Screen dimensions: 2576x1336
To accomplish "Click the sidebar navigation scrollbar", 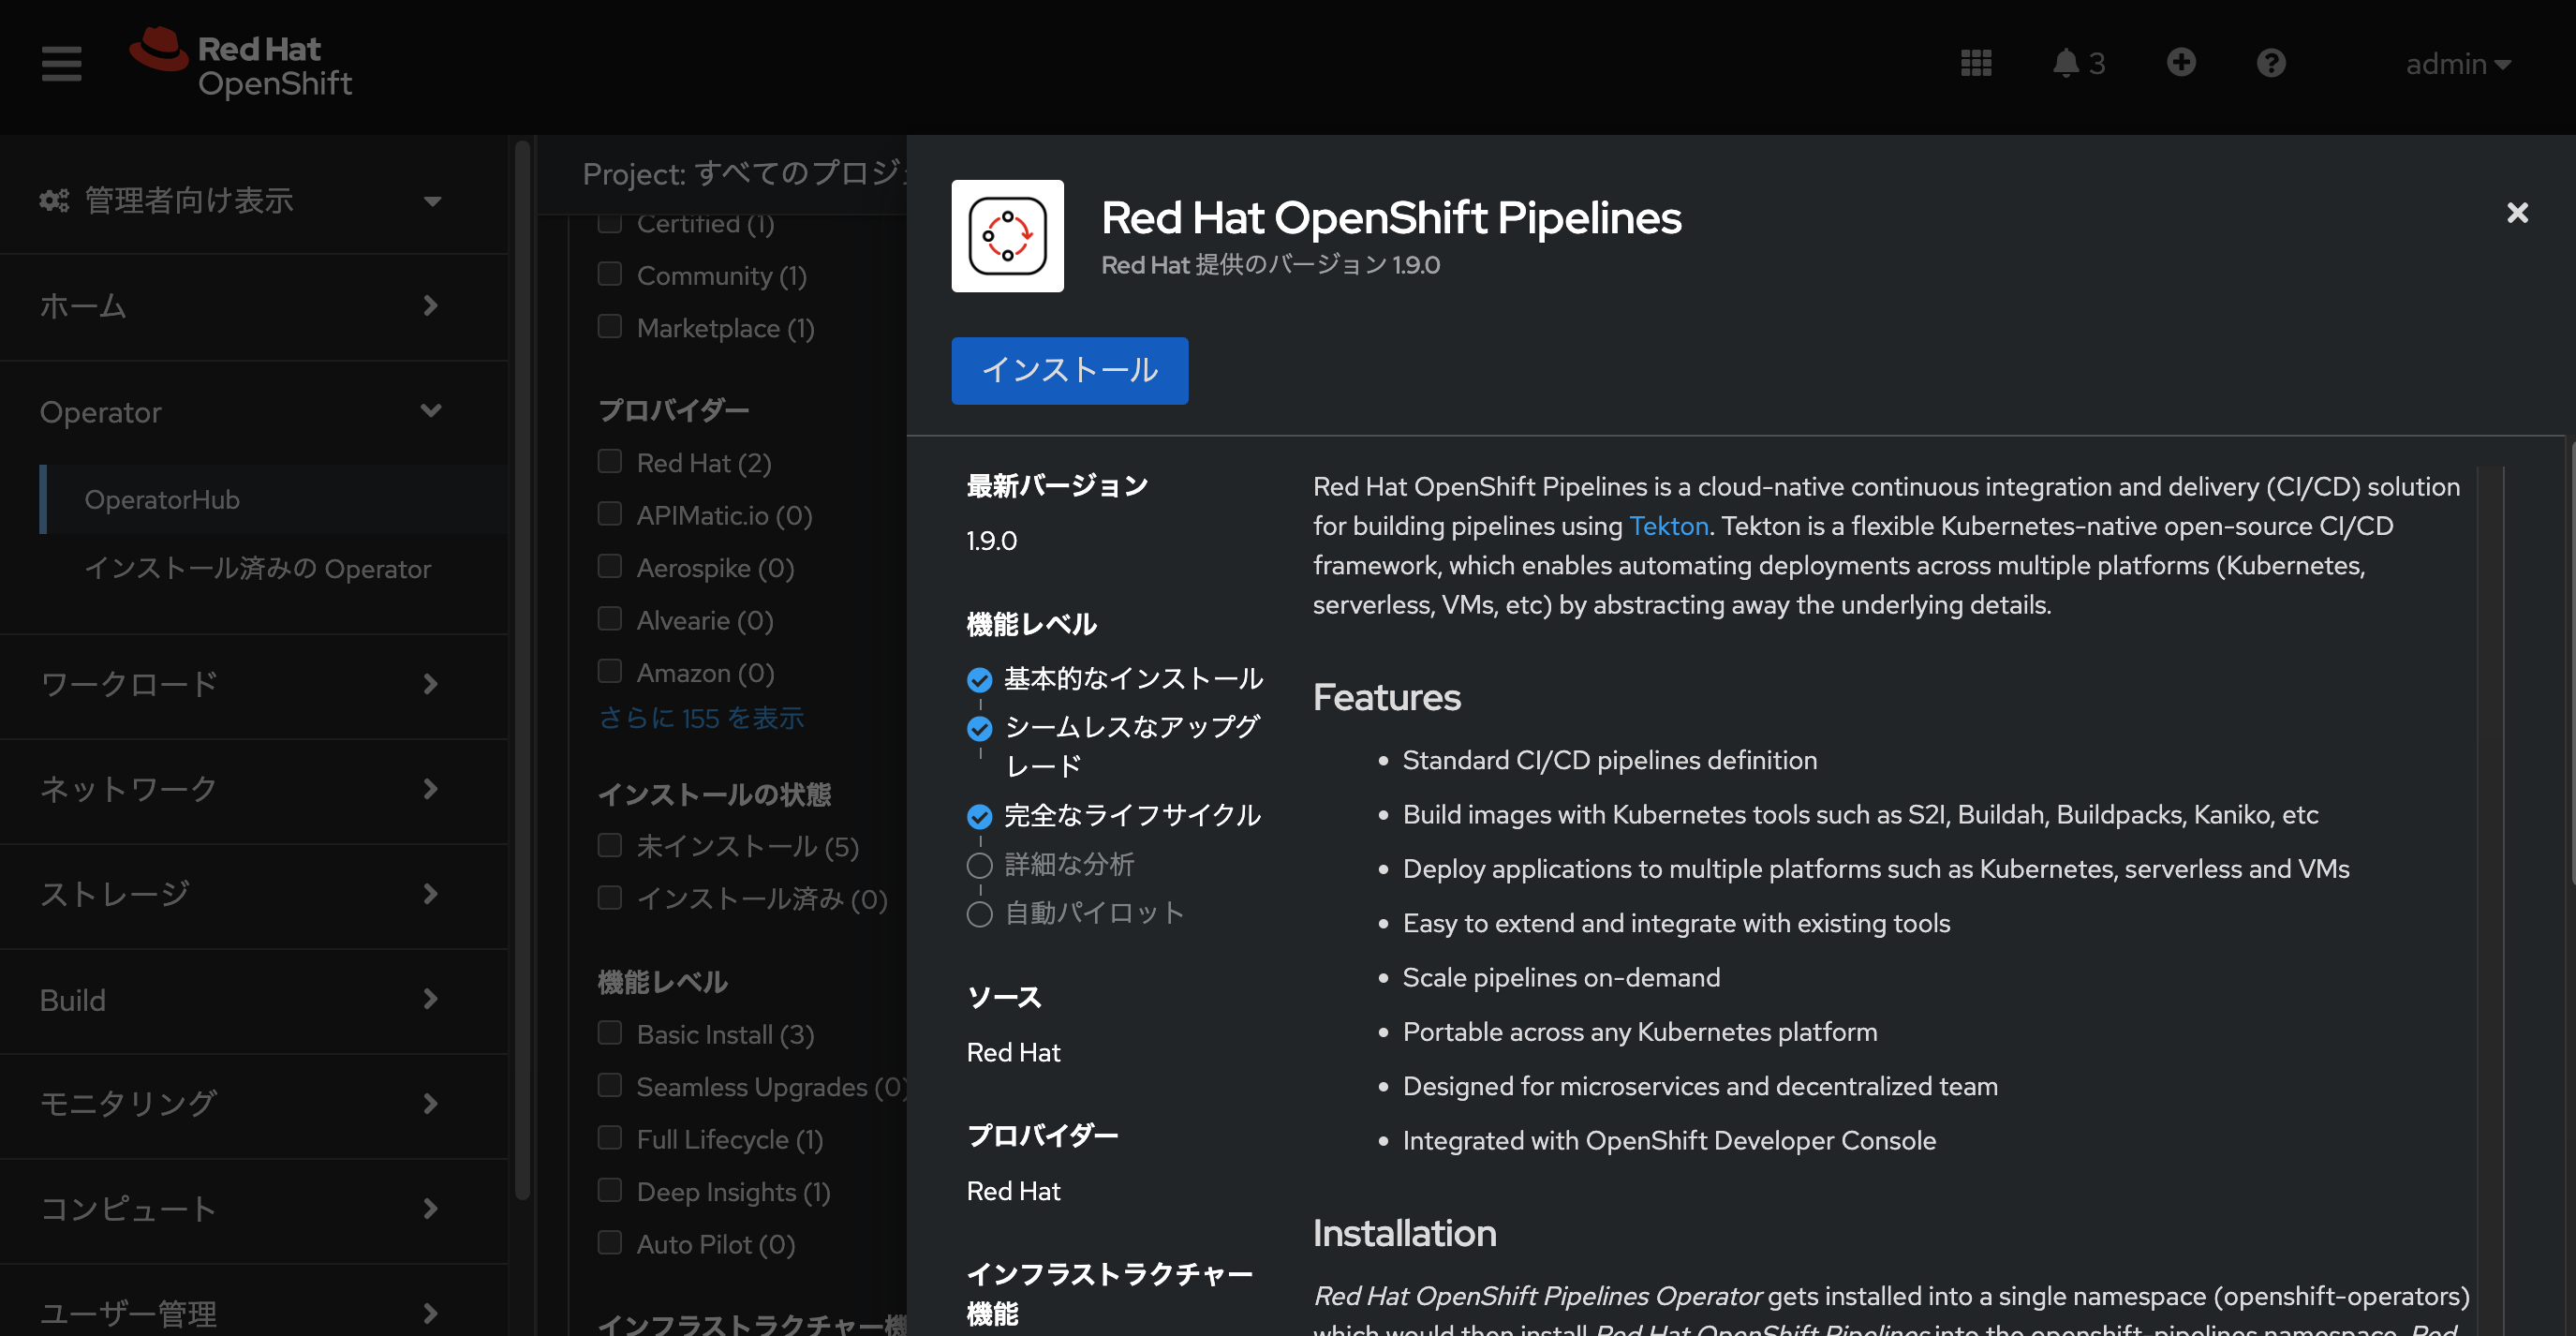I will pyautogui.click(x=521, y=670).
